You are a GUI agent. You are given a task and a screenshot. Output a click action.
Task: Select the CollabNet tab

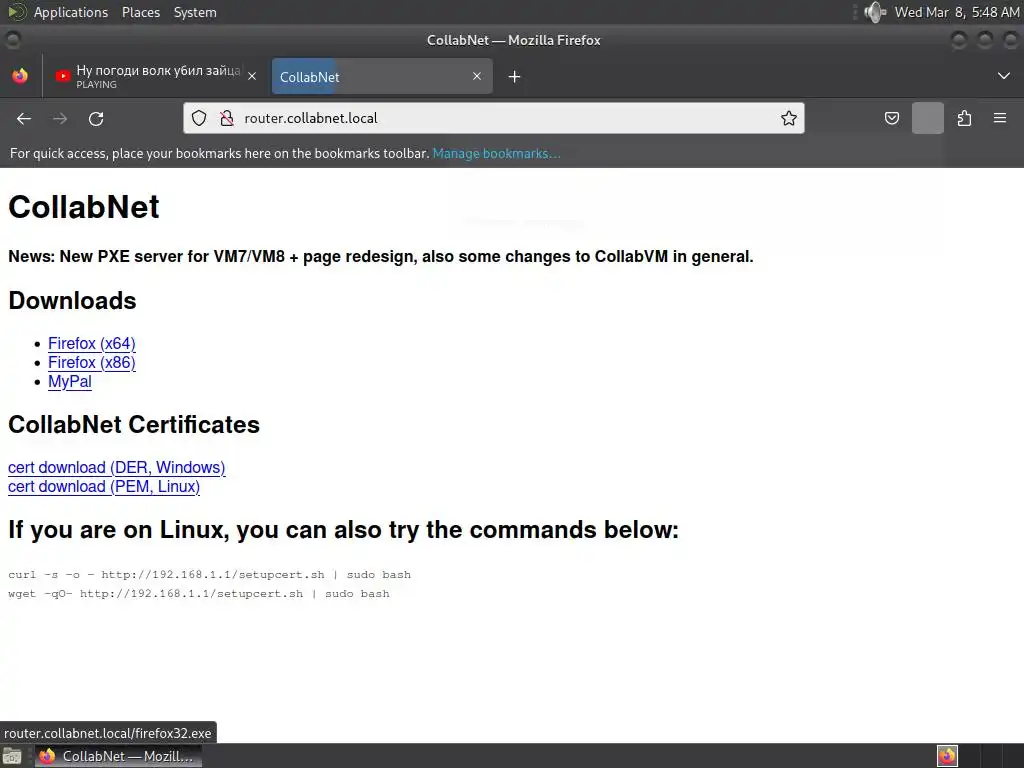coord(382,76)
